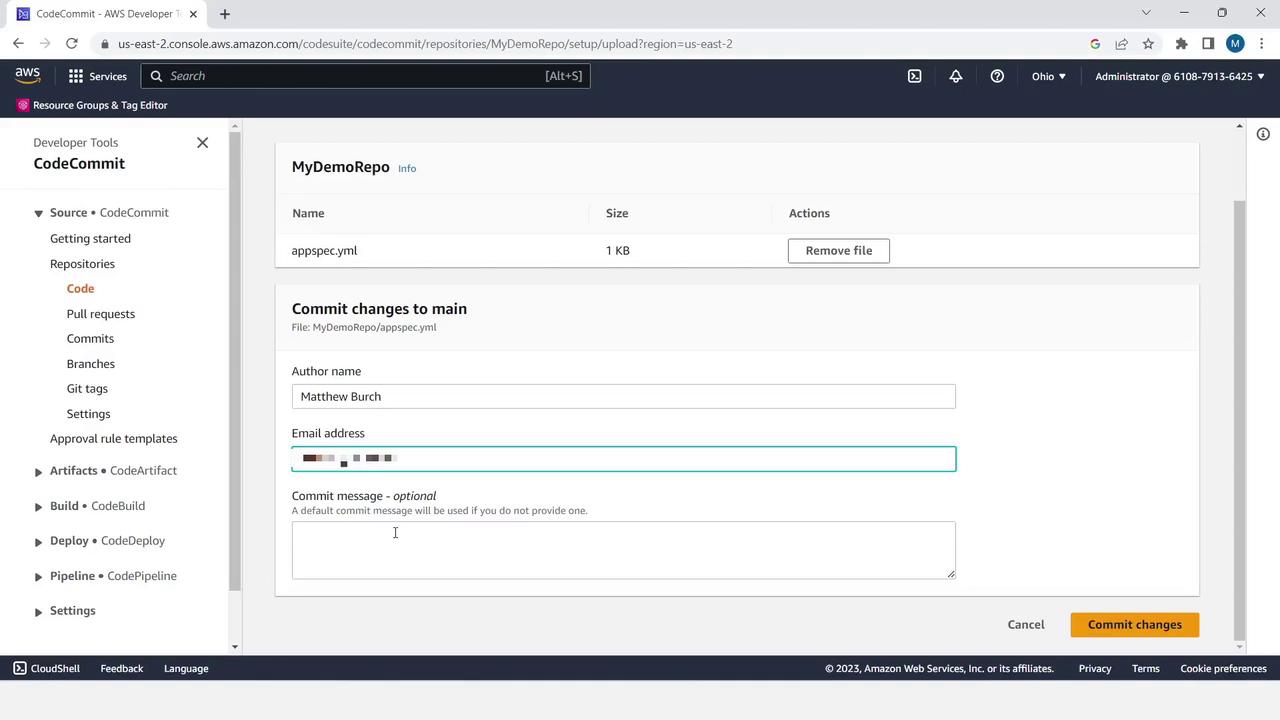
Task: Open the tab search chevron
Action: coord(1146,13)
